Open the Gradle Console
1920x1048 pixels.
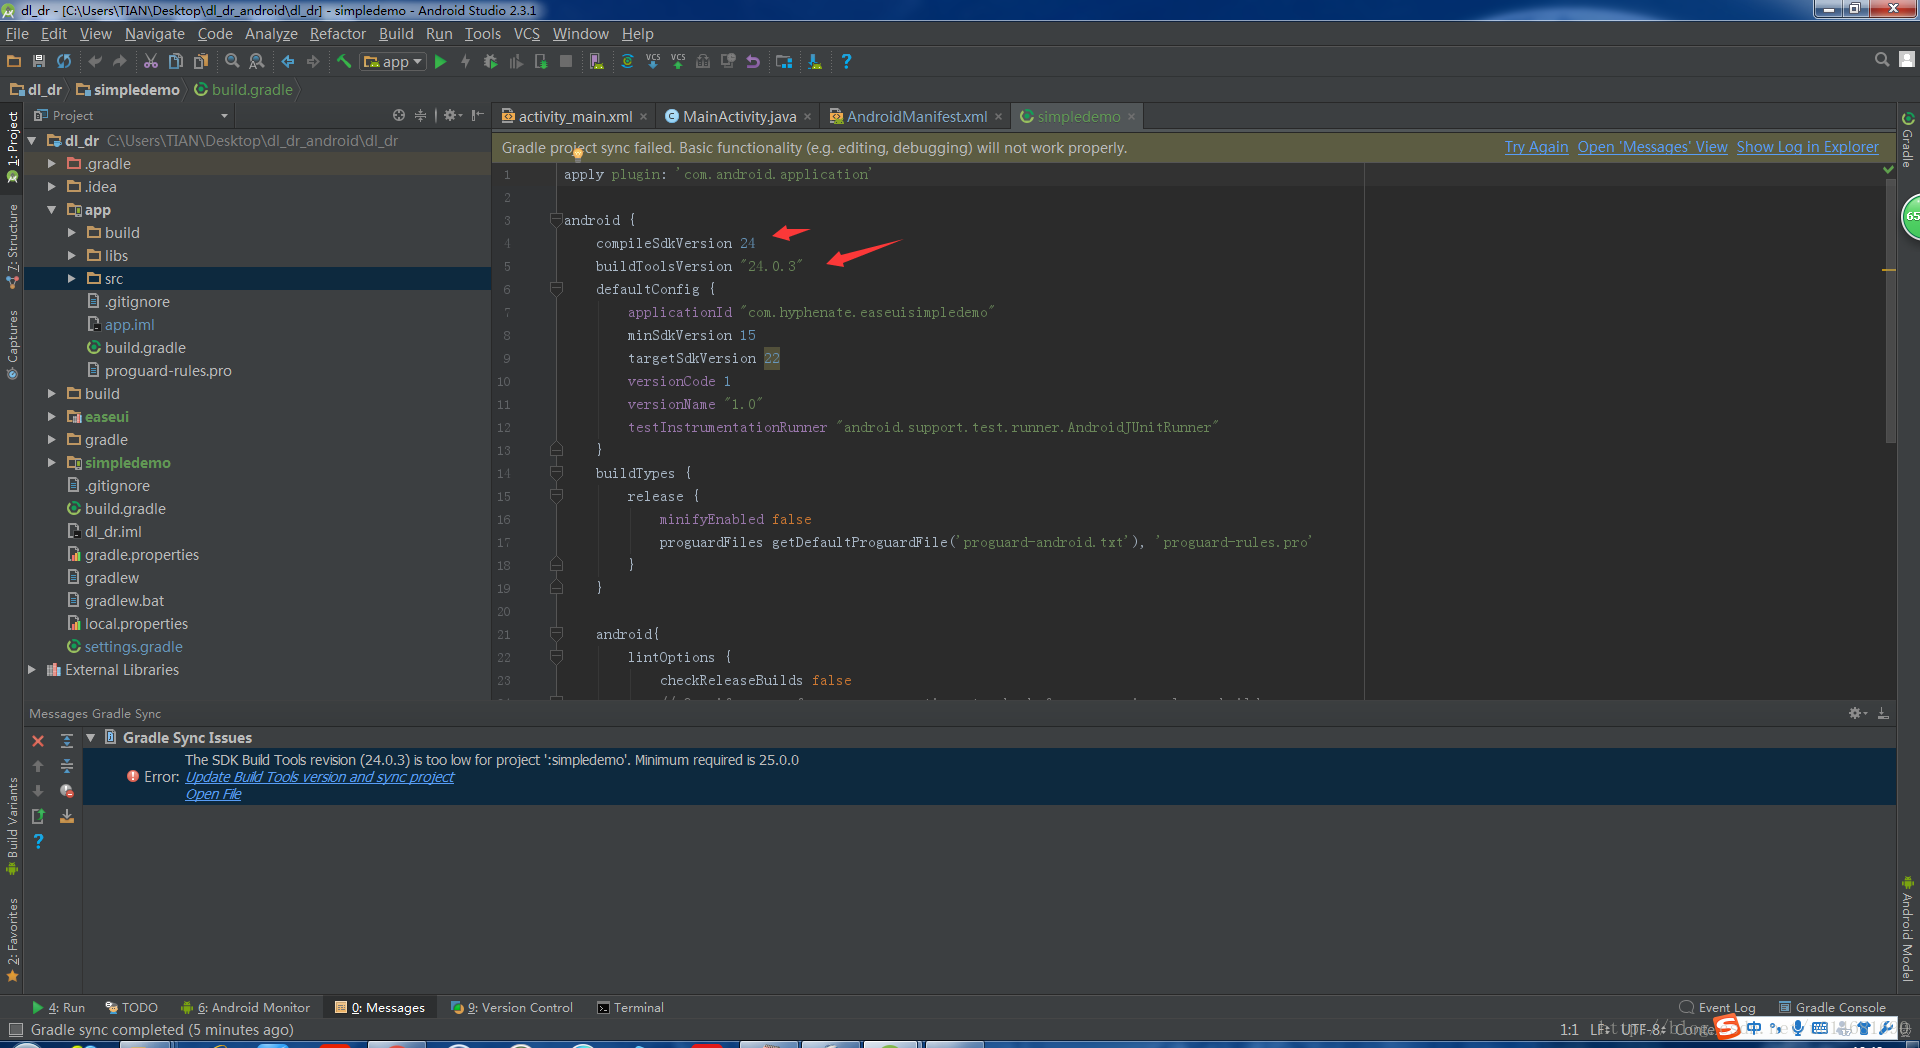coord(1832,1008)
